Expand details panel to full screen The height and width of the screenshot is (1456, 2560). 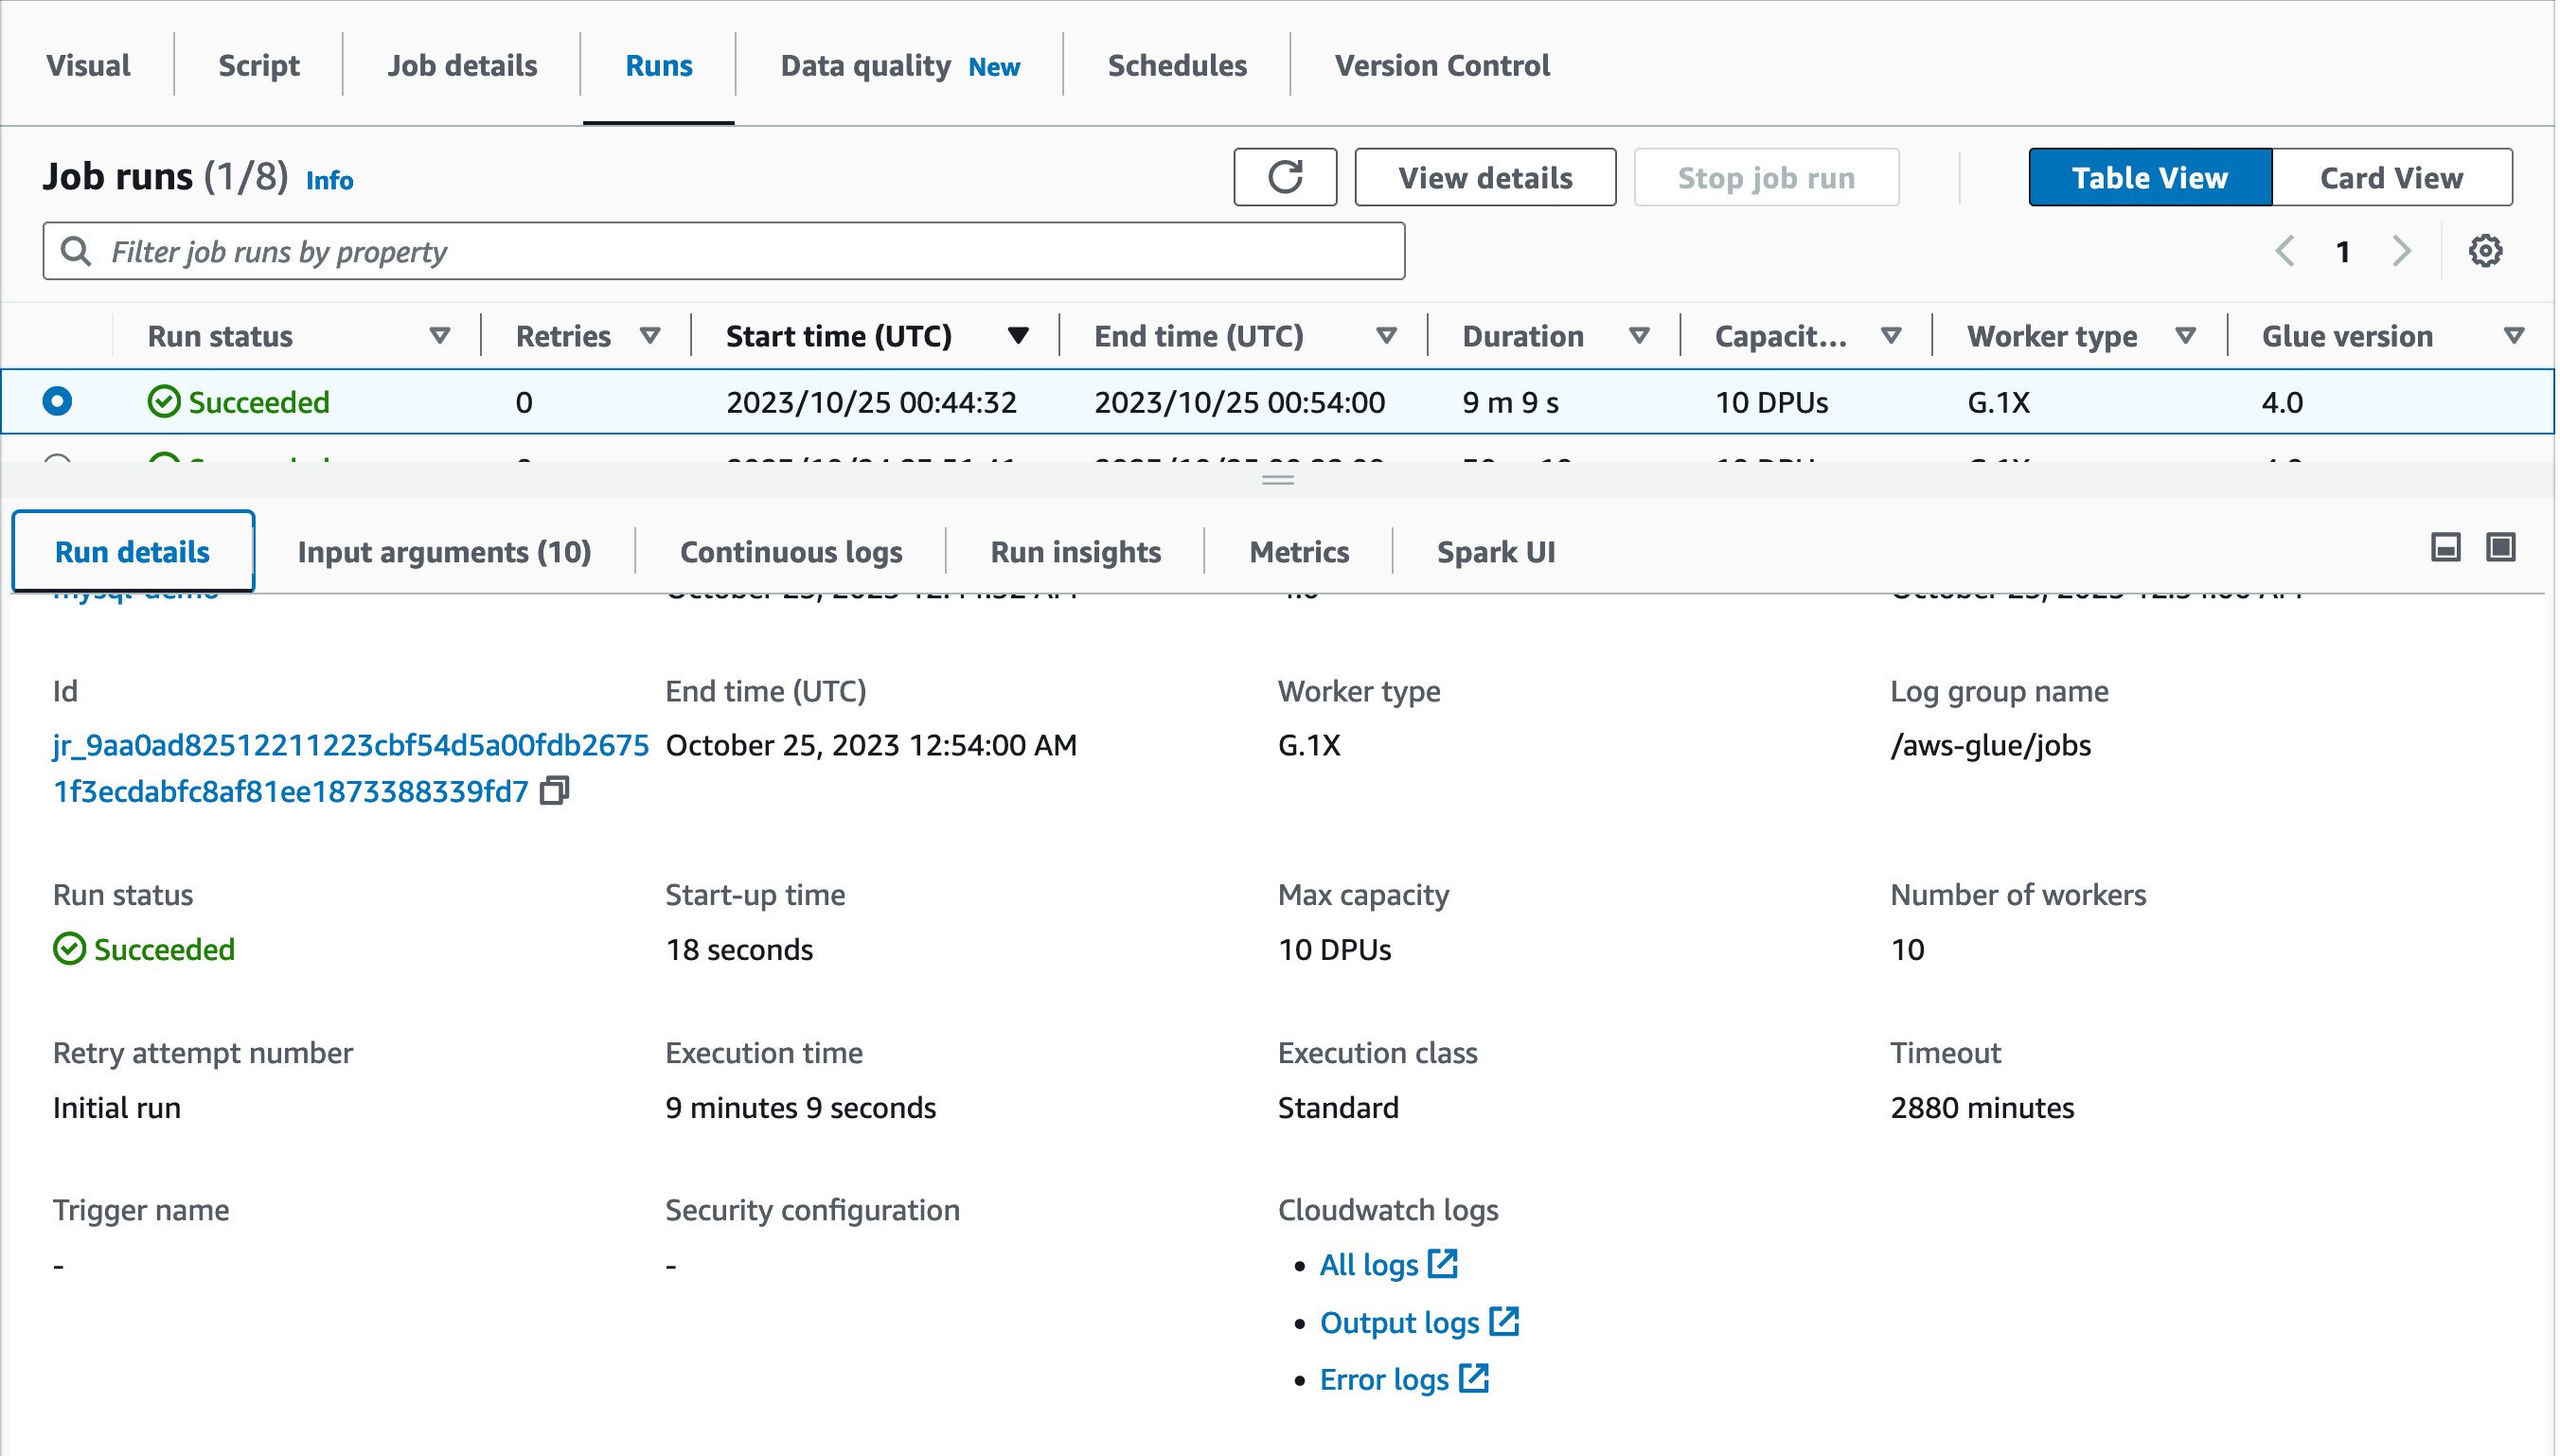[2501, 547]
